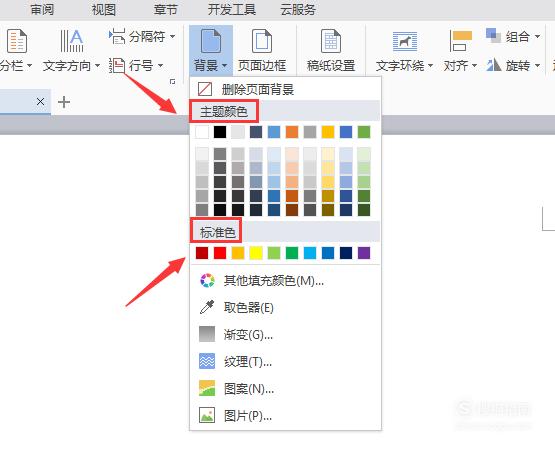
Task: Expand the 组合 dropdown arrow
Action: tap(537, 36)
